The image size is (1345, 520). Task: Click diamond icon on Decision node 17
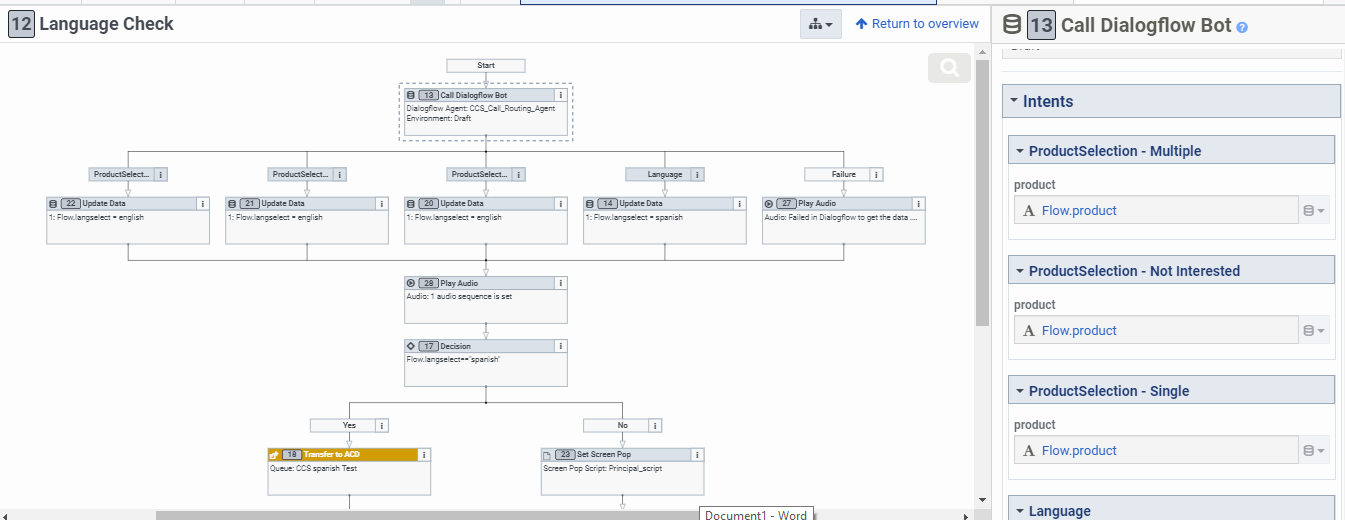(411, 346)
